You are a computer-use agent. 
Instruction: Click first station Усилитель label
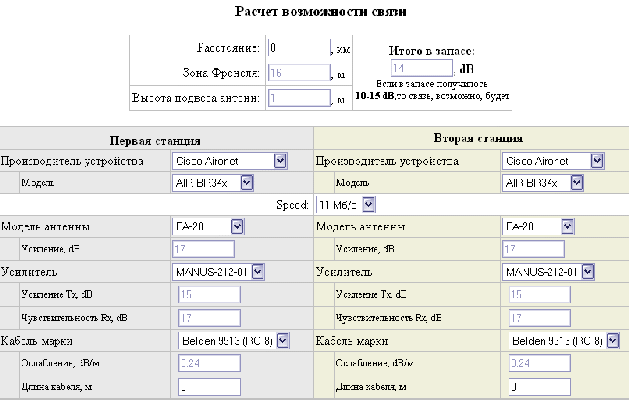(29, 272)
